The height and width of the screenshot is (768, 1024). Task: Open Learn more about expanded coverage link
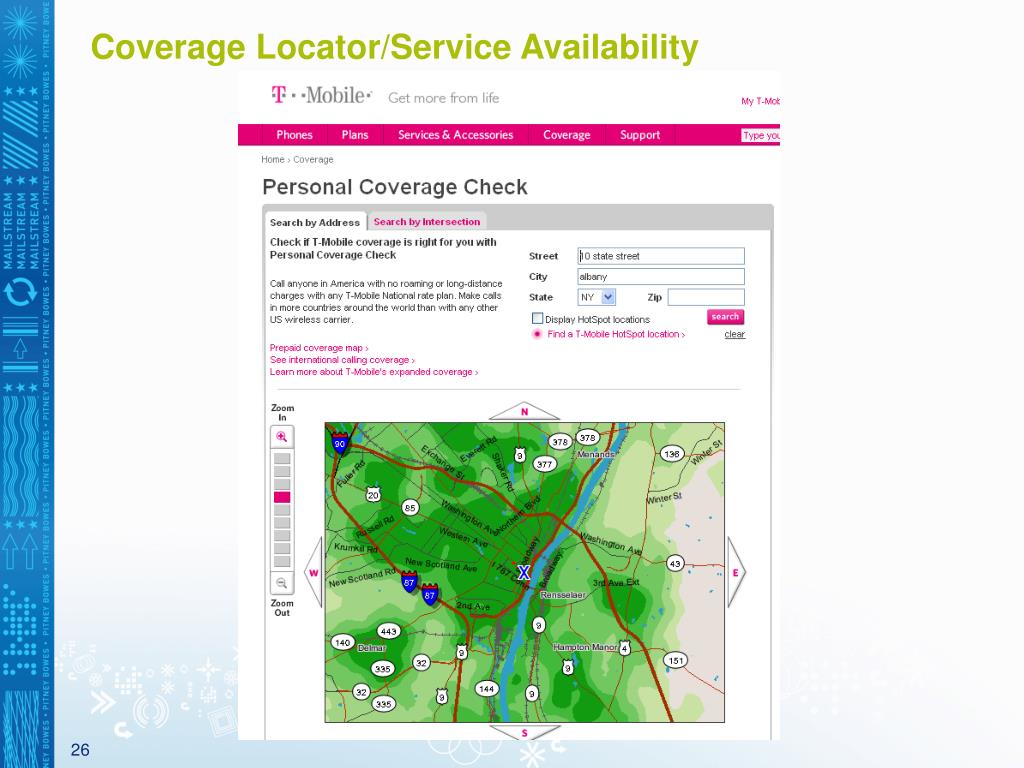(374, 372)
